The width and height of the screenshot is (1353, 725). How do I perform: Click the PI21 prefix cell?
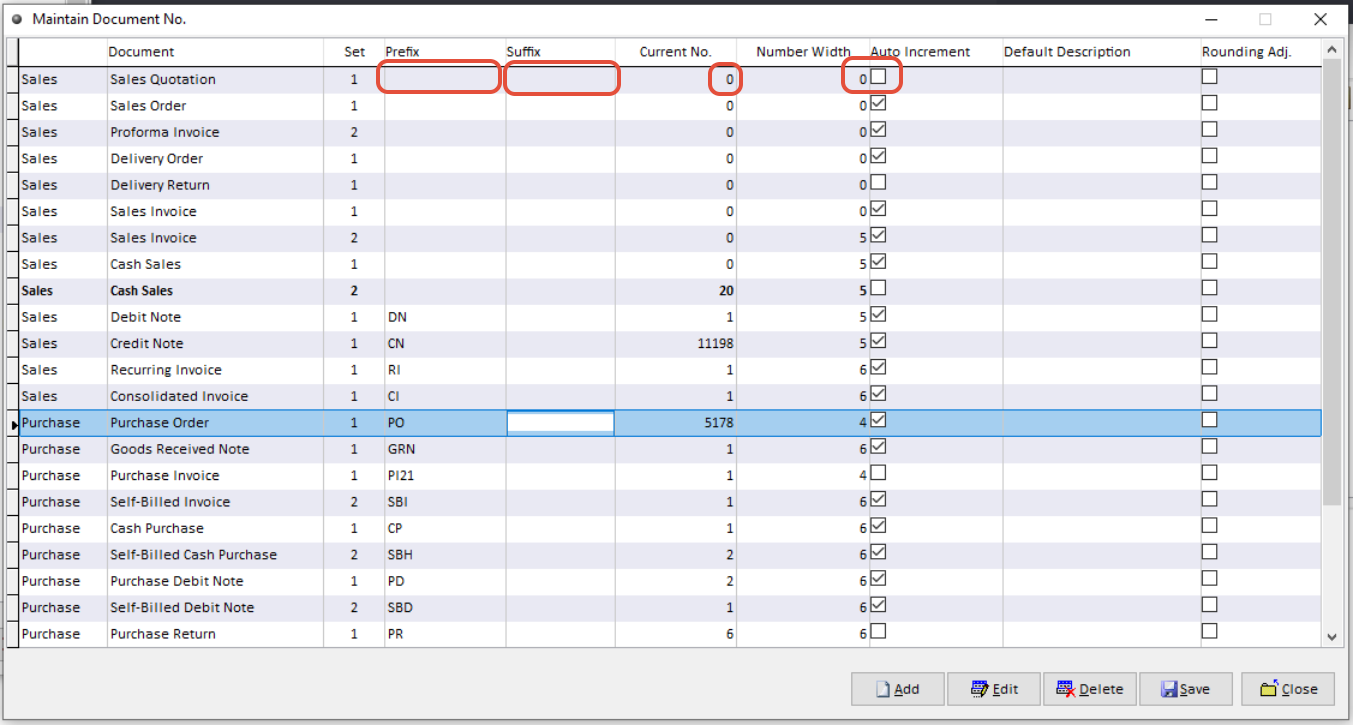tap(445, 476)
